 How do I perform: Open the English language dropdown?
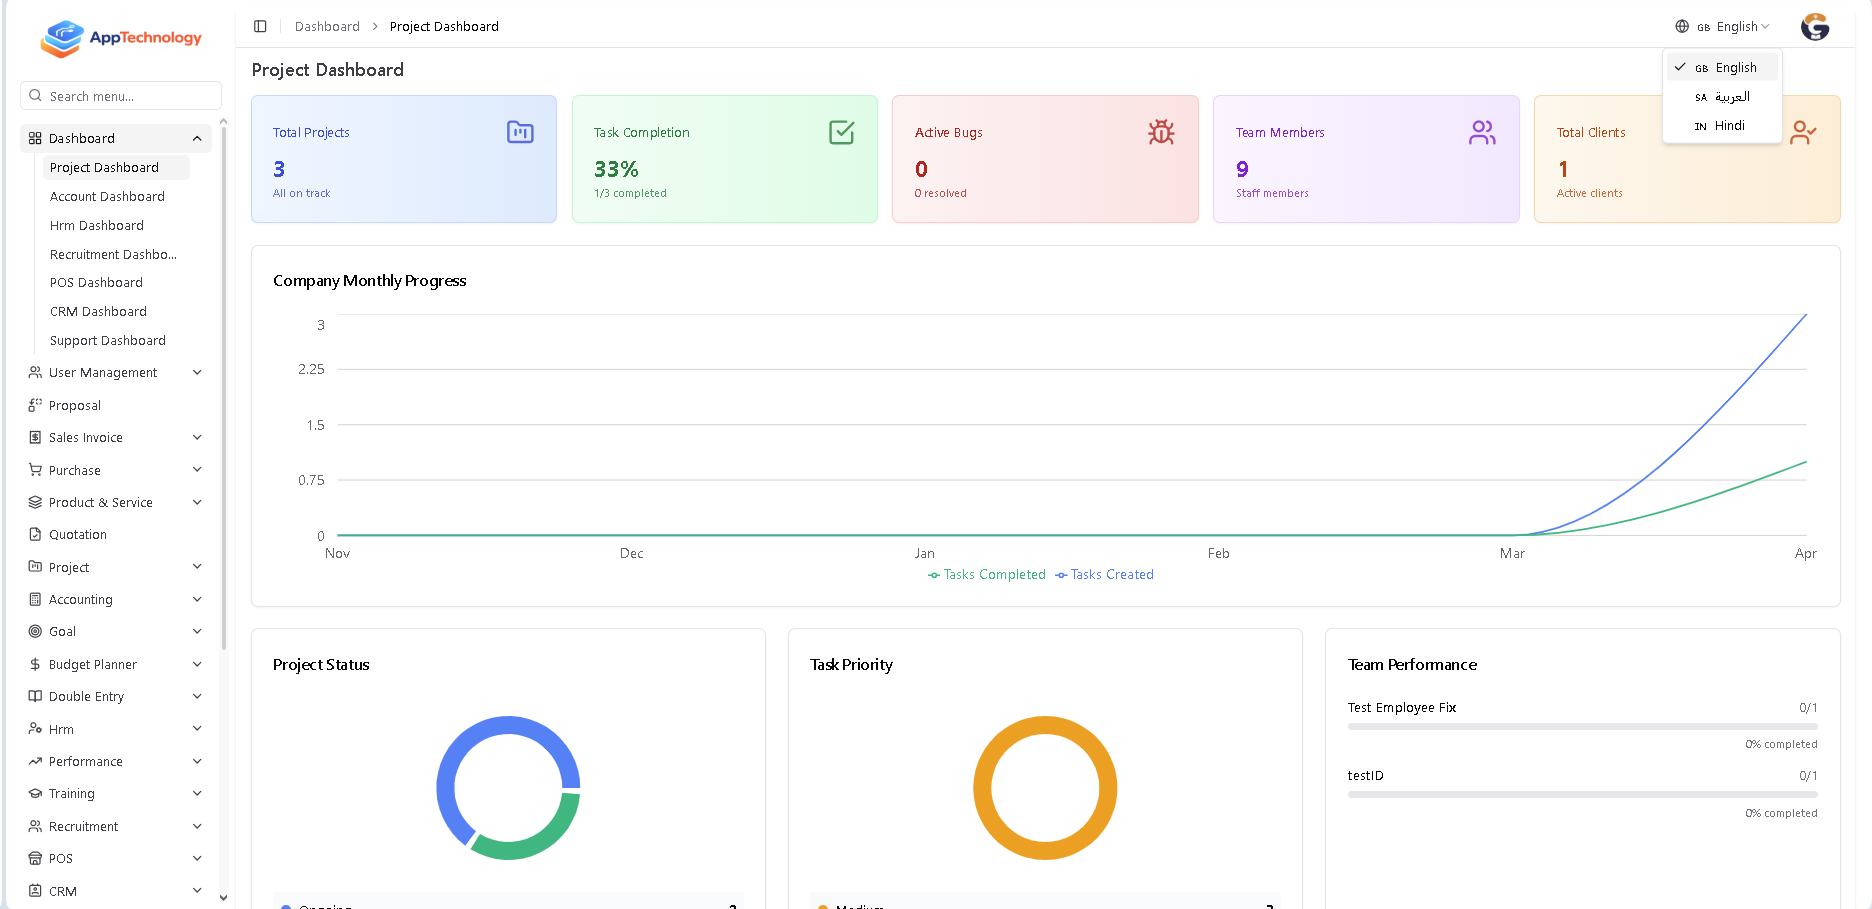pos(1723,27)
